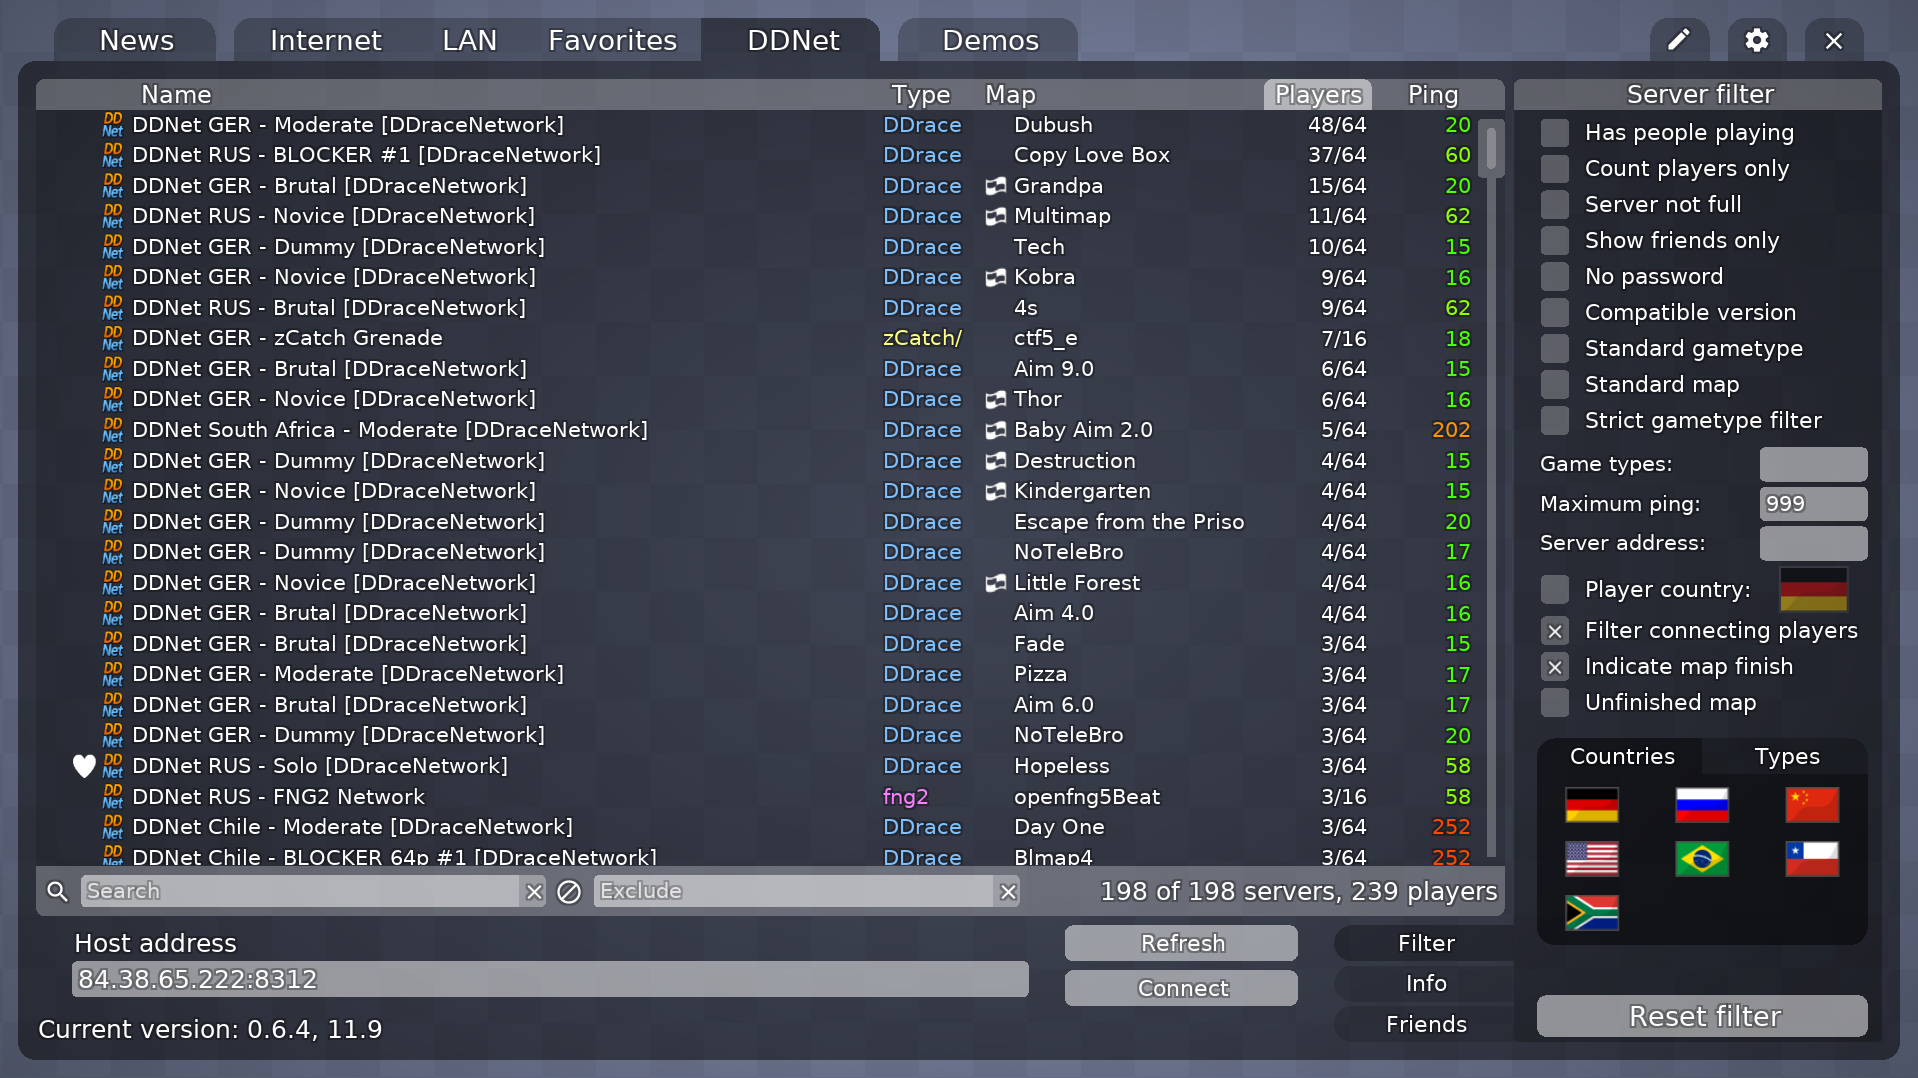Switch to the Types filter tab
The width and height of the screenshot is (1918, 1078).
click(x=1786, y=756)
